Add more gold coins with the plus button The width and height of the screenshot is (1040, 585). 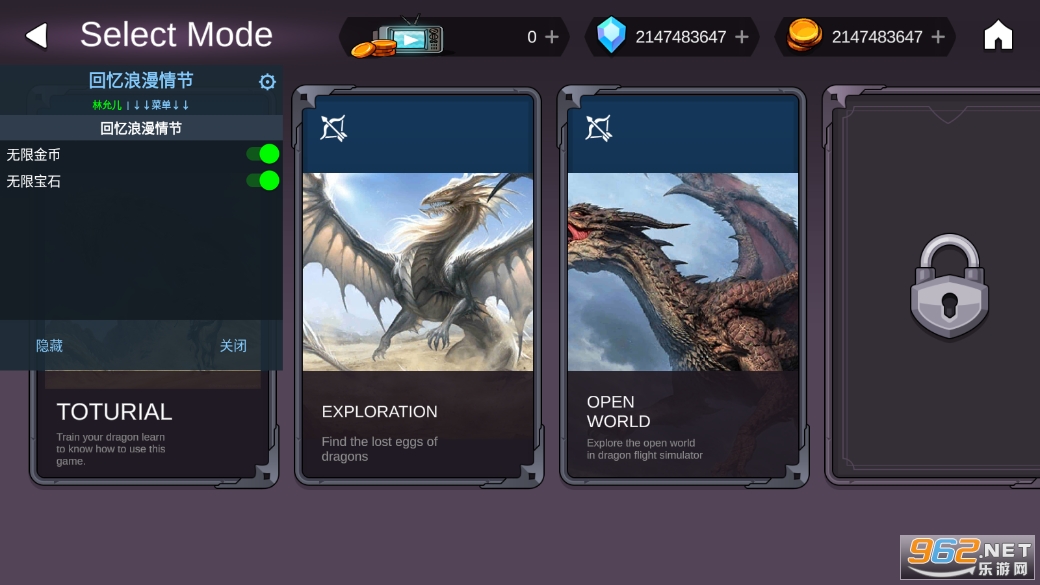point(938,37)
